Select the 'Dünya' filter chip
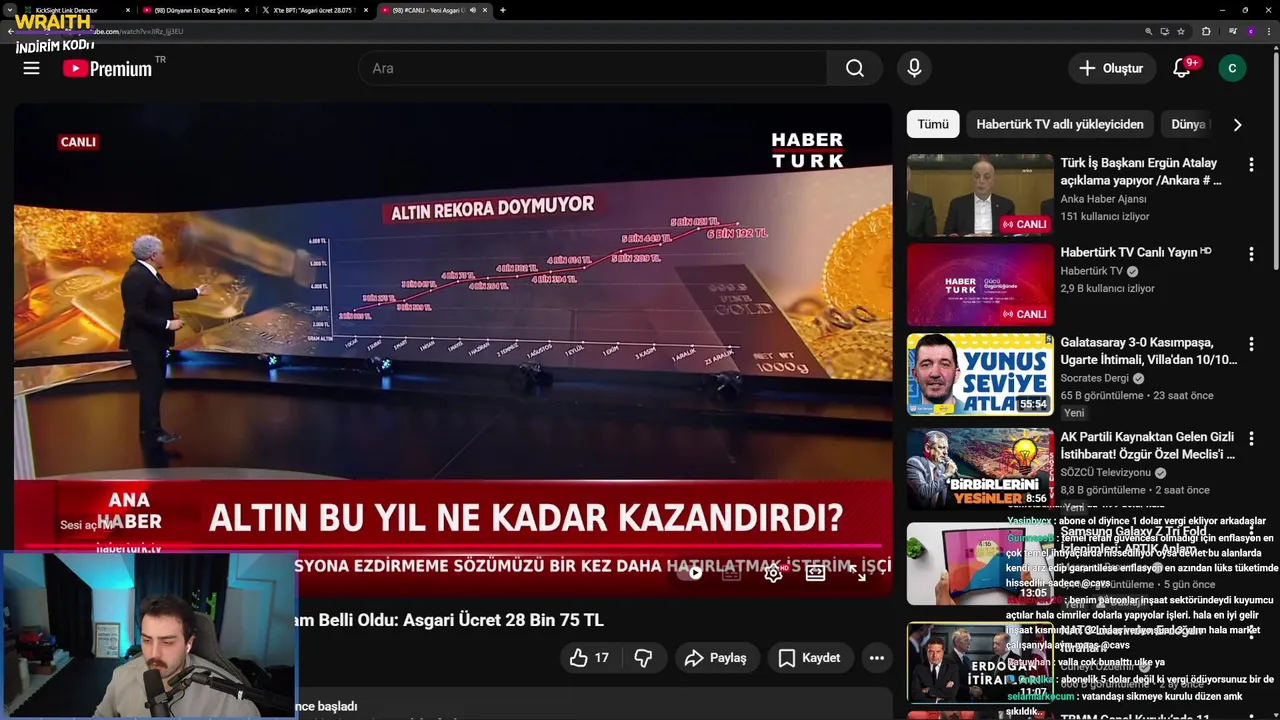 pyautogui.click(x=1188, y=124)
